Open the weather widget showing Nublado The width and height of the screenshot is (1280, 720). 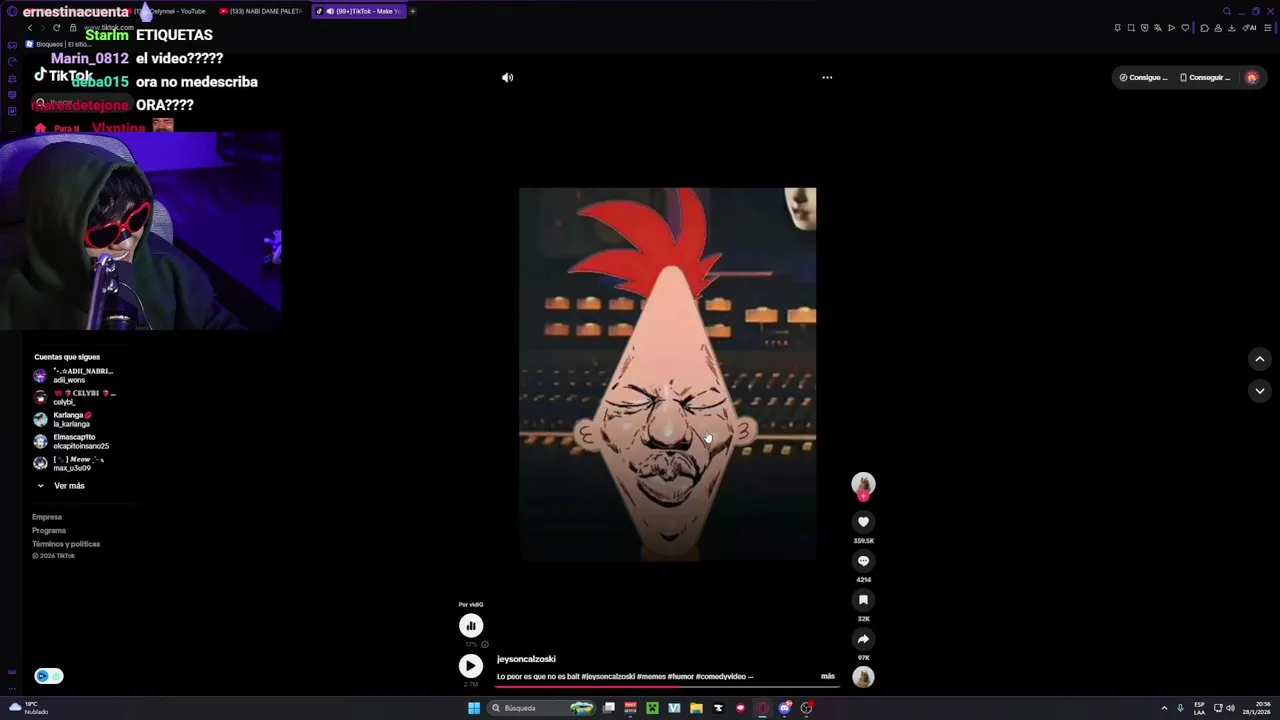tap(28, 708)
